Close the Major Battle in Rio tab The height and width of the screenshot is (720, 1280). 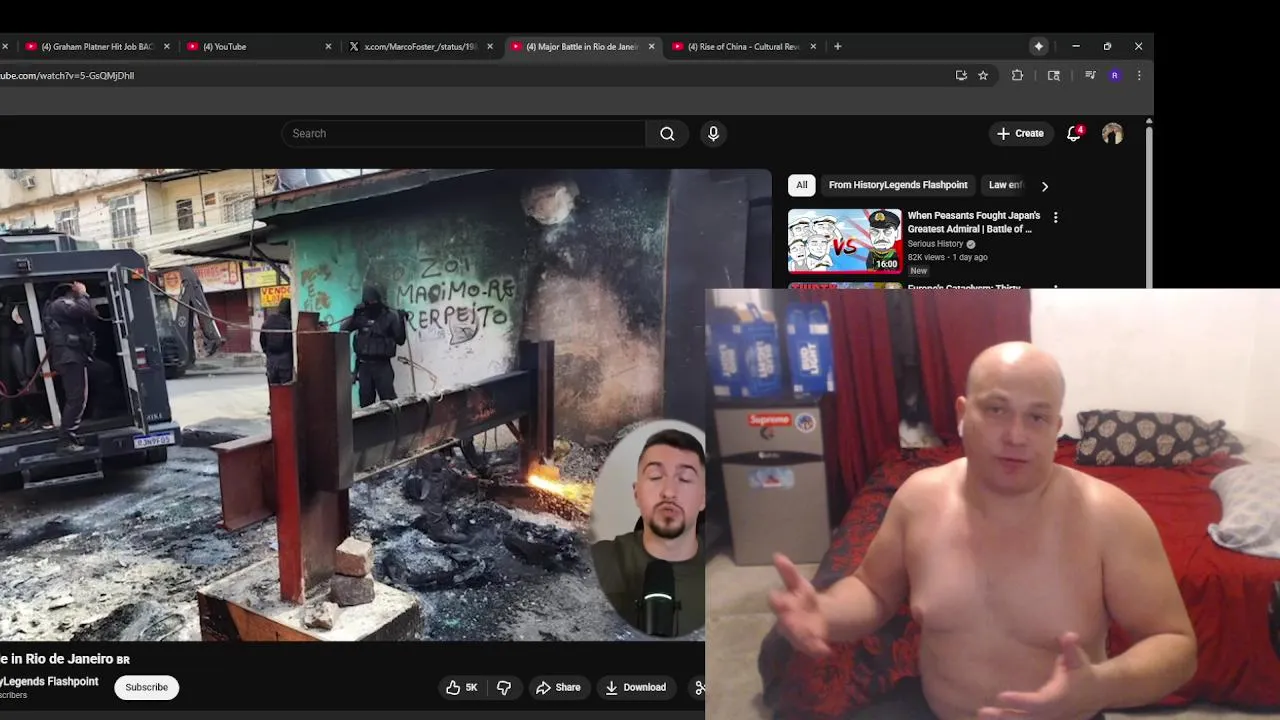[x=652, y=46]
